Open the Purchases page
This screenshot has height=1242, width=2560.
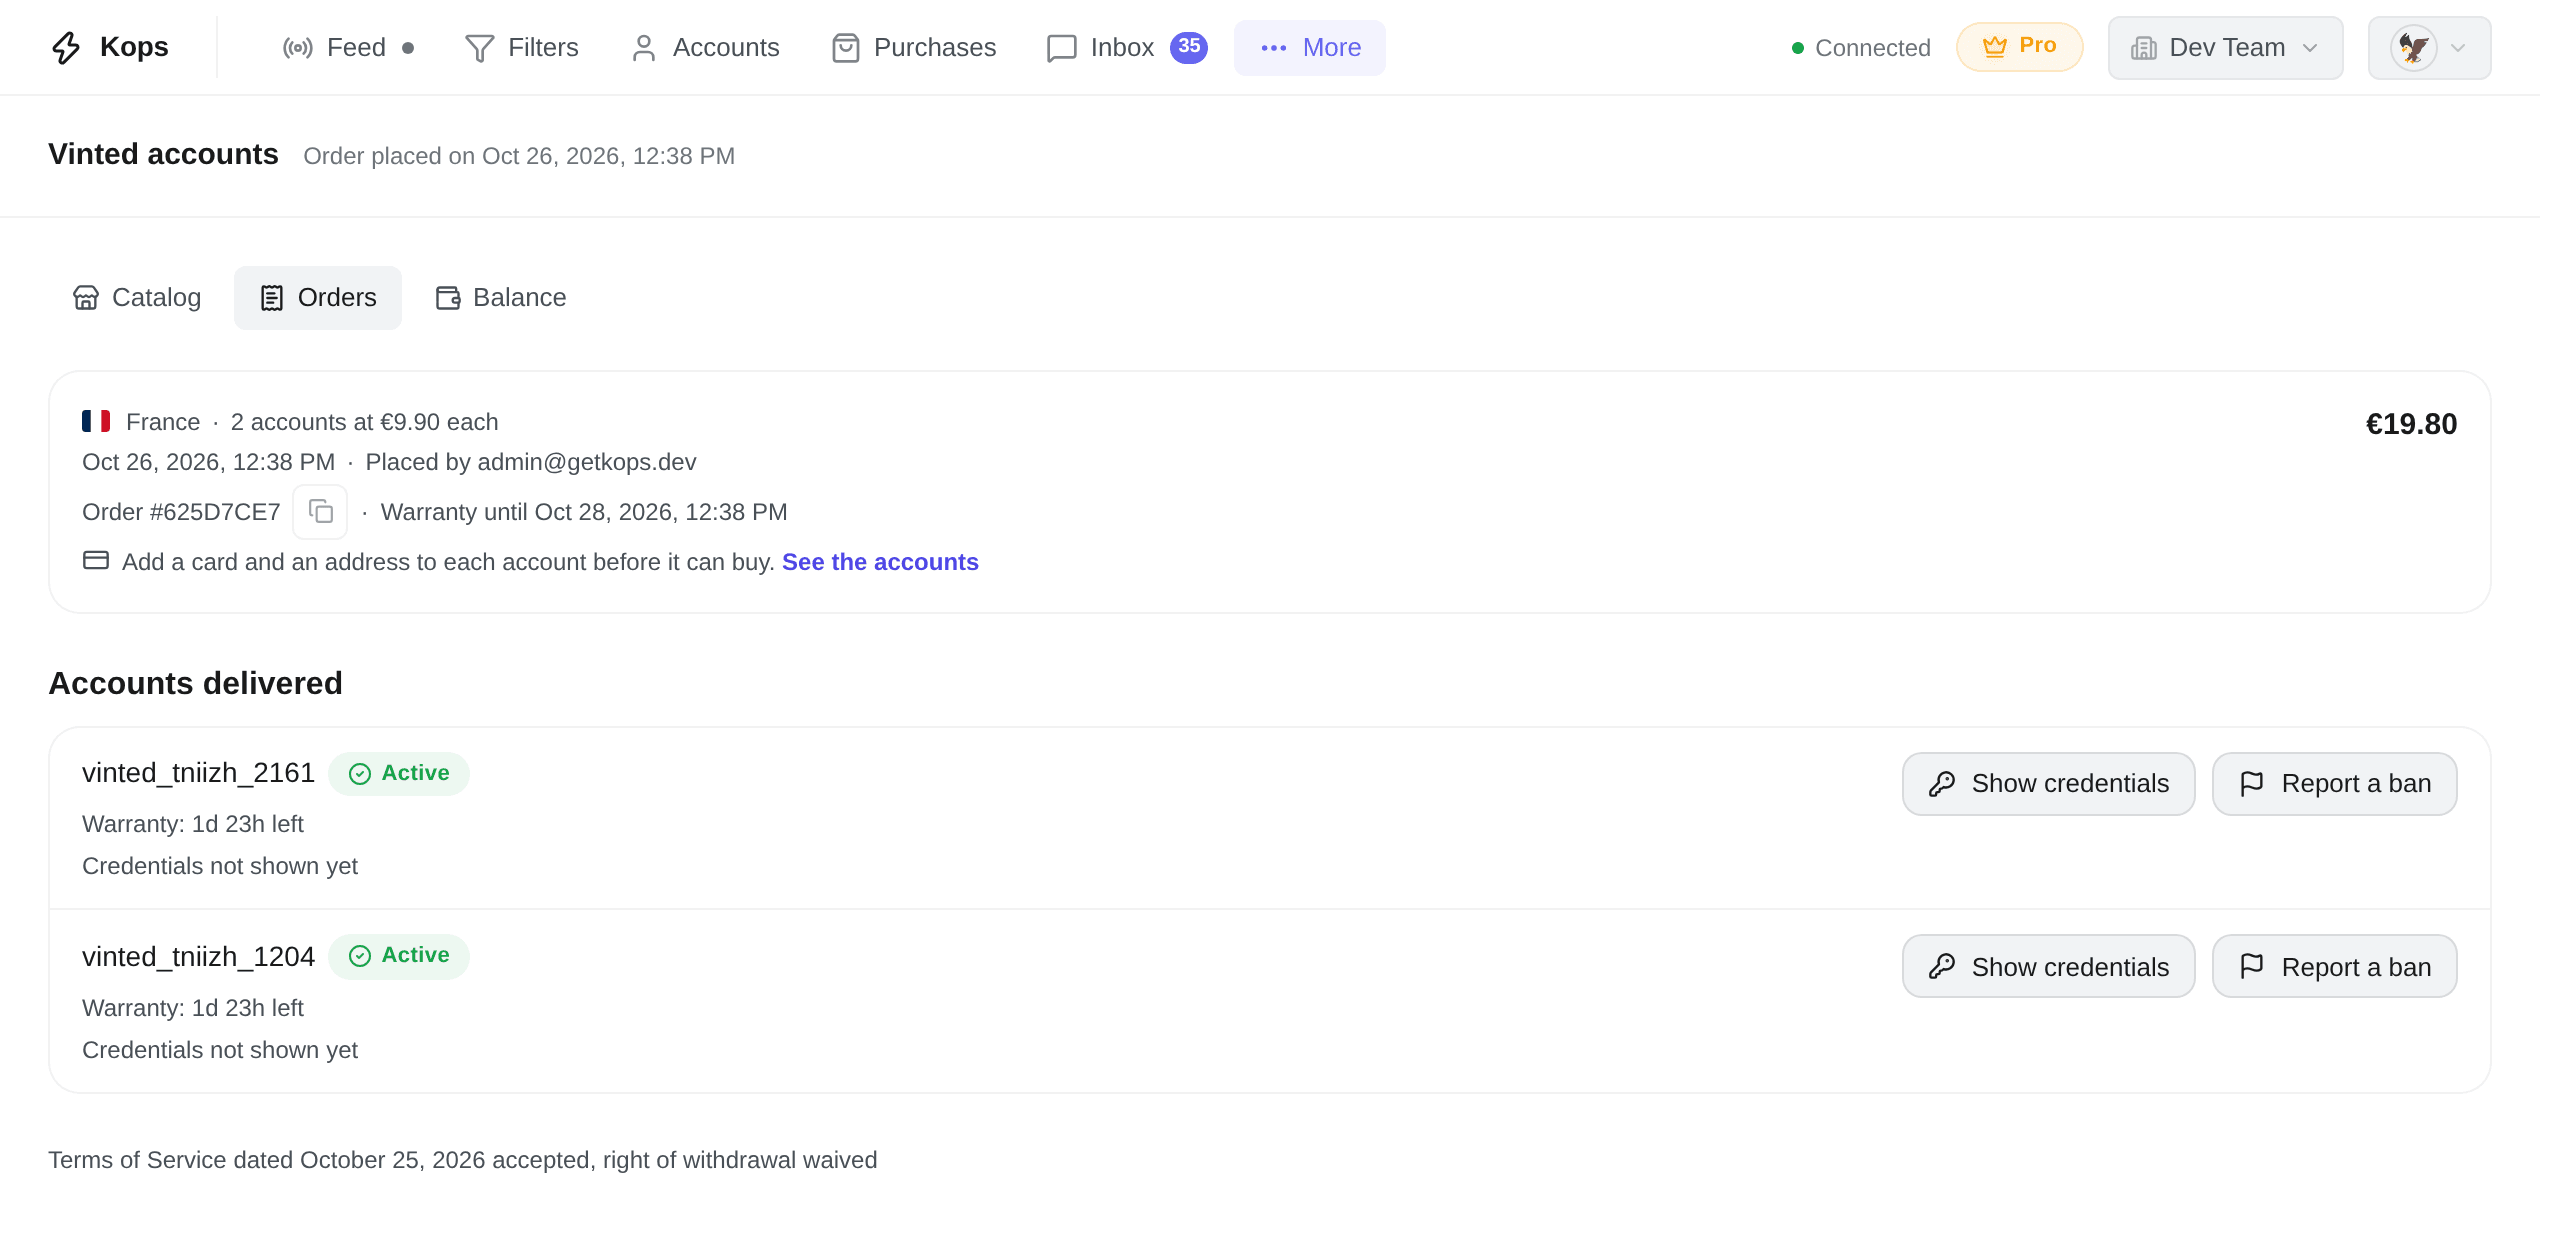click(x=913, y=47)
